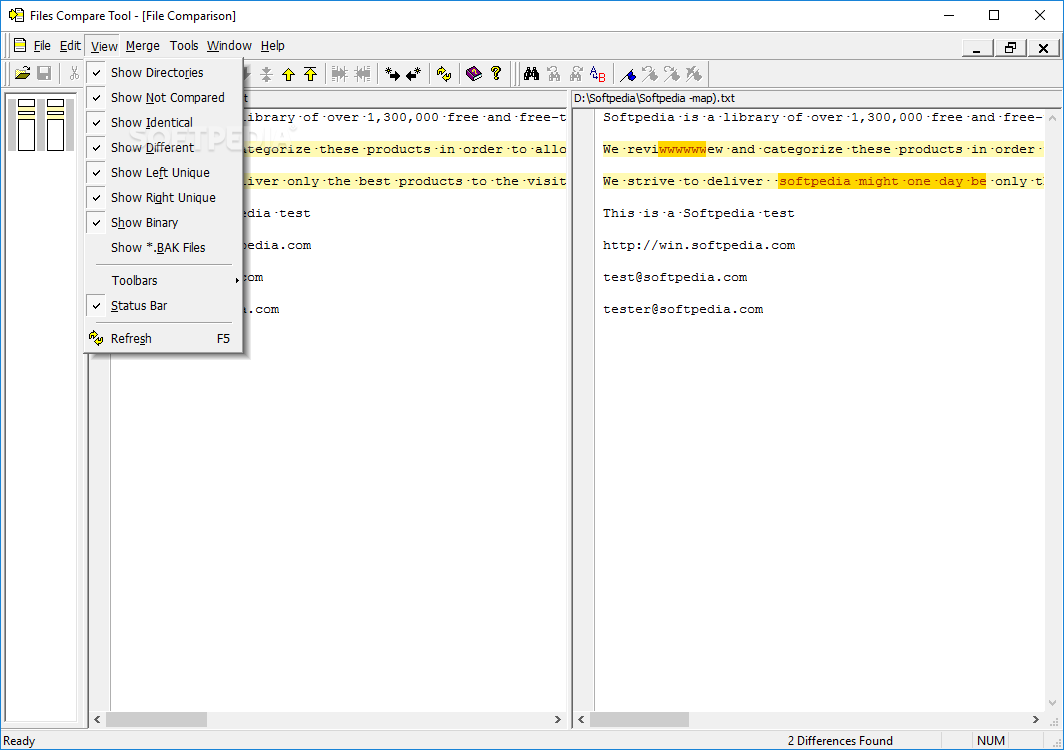This screenshot has height=750, width=1064.
Task: Enable Show *.BAK Files
Action: (164, 248)
